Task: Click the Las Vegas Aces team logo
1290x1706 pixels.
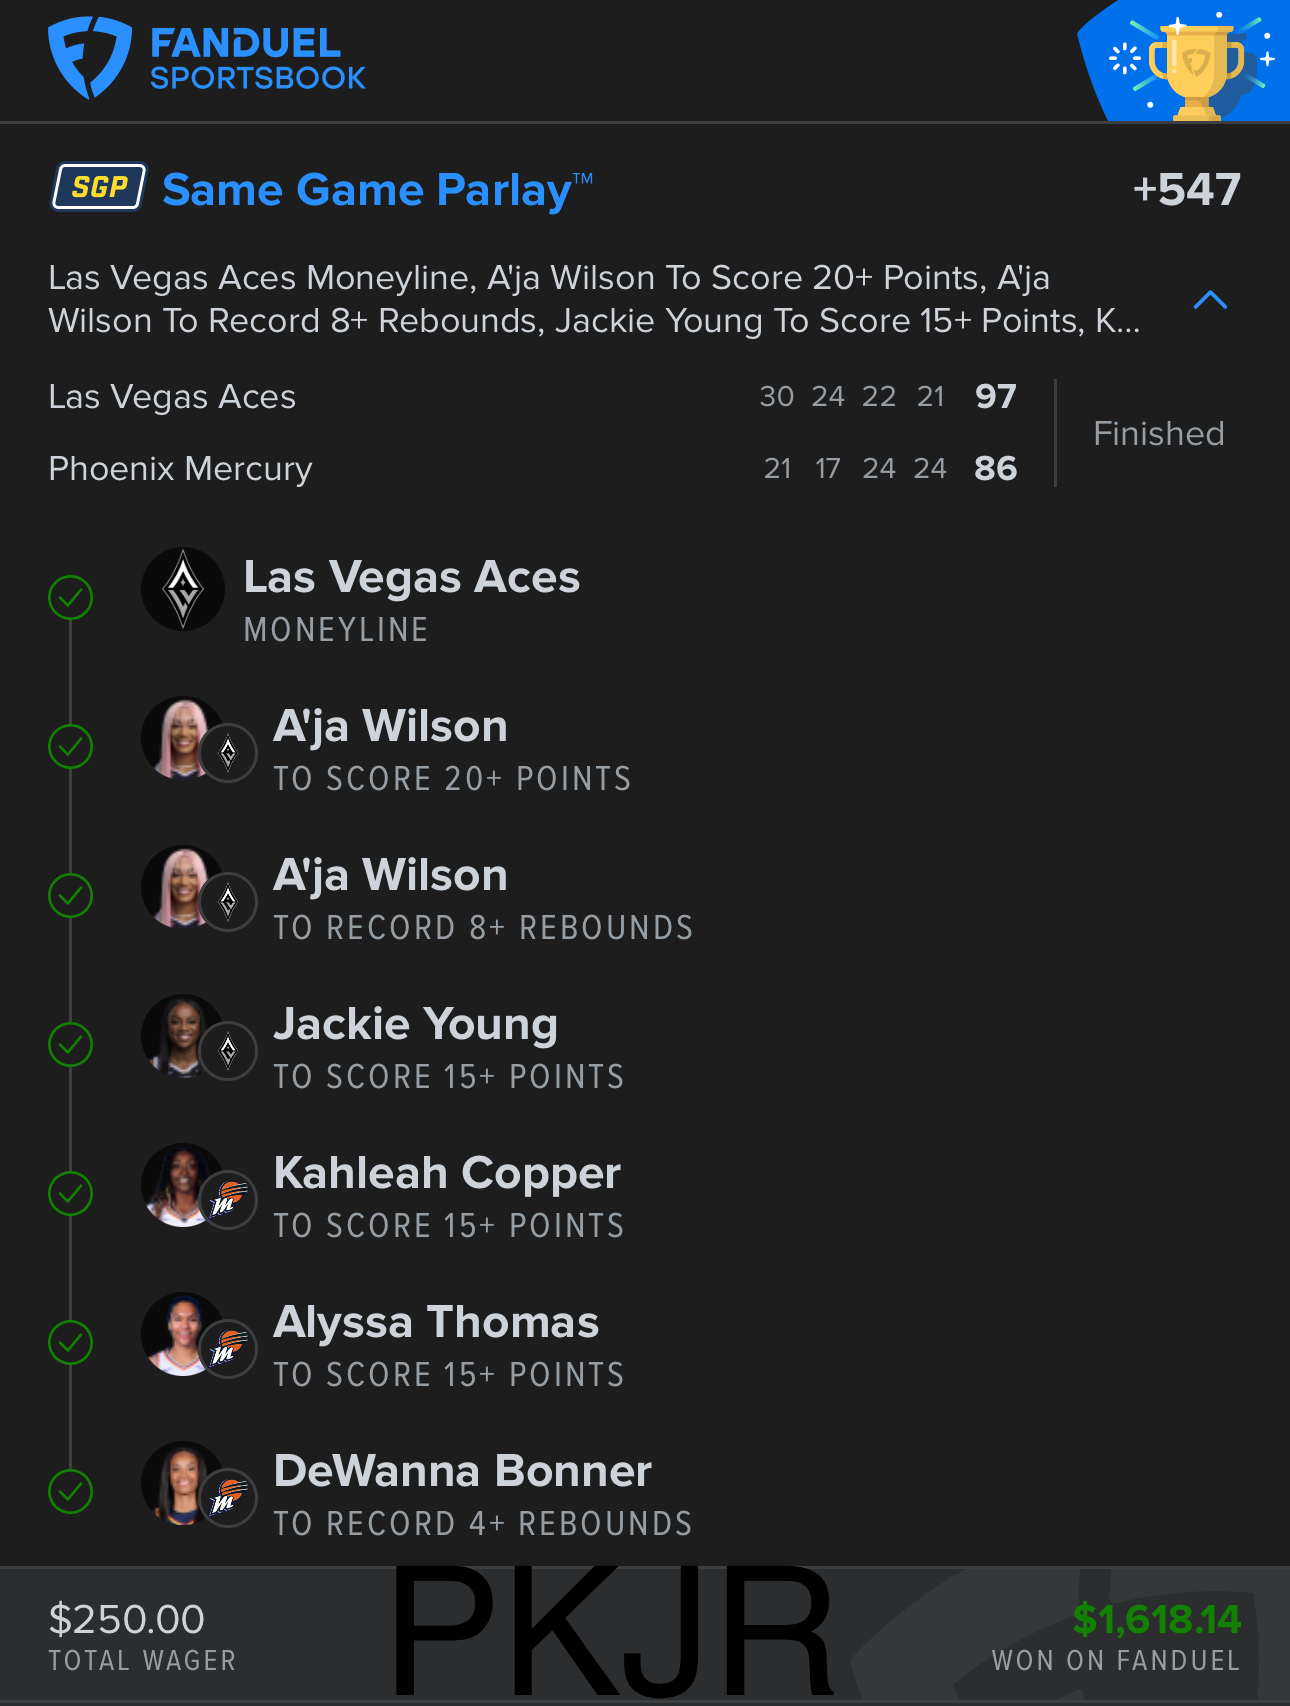Action: pyautogui.click(x=183, y=589)
